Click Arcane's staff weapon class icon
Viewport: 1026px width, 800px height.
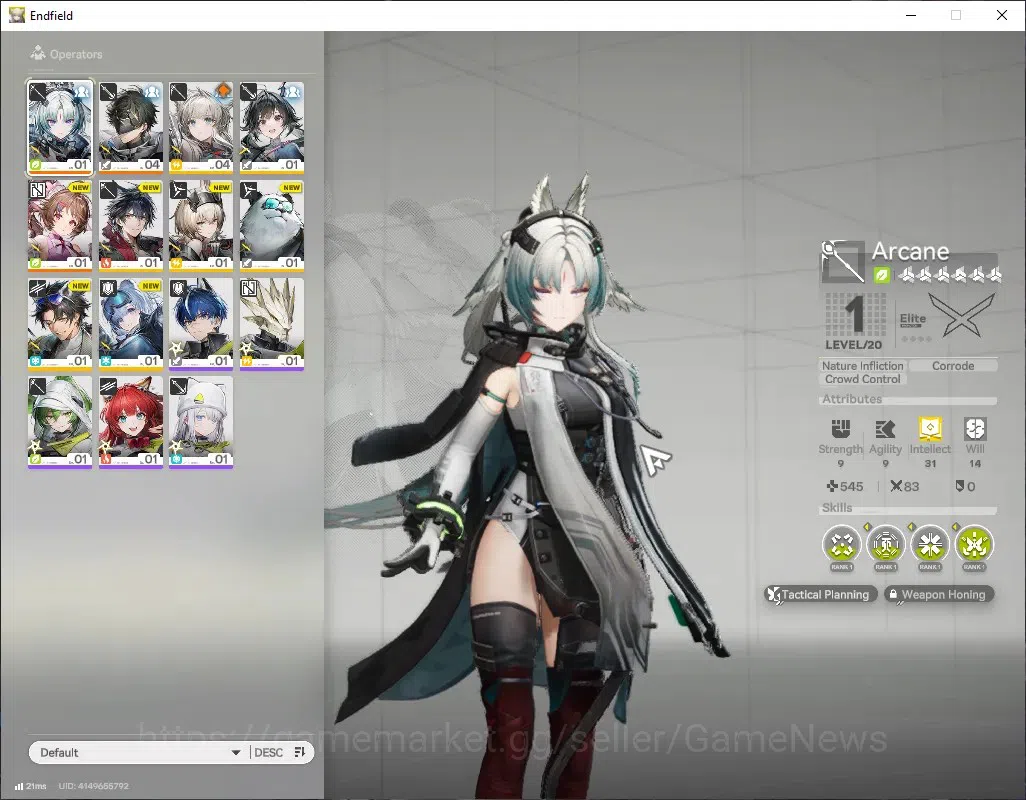pyautogui.click(x=843, y=262)
